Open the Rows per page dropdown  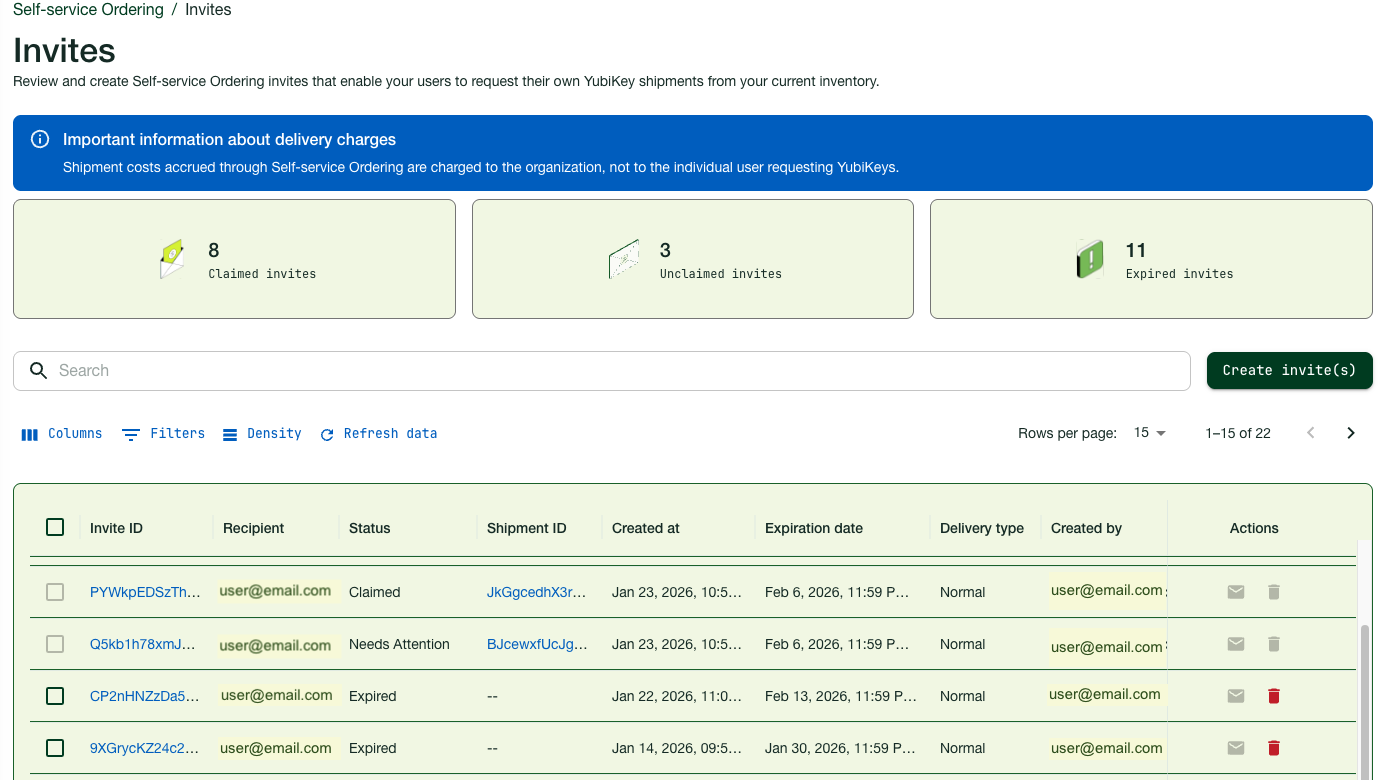pos(1150,433)
